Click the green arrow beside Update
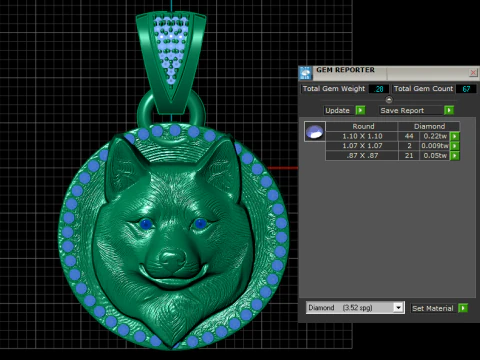Image resolution: width=480 pixels, height=360 pixels. (x=360, y=110)
